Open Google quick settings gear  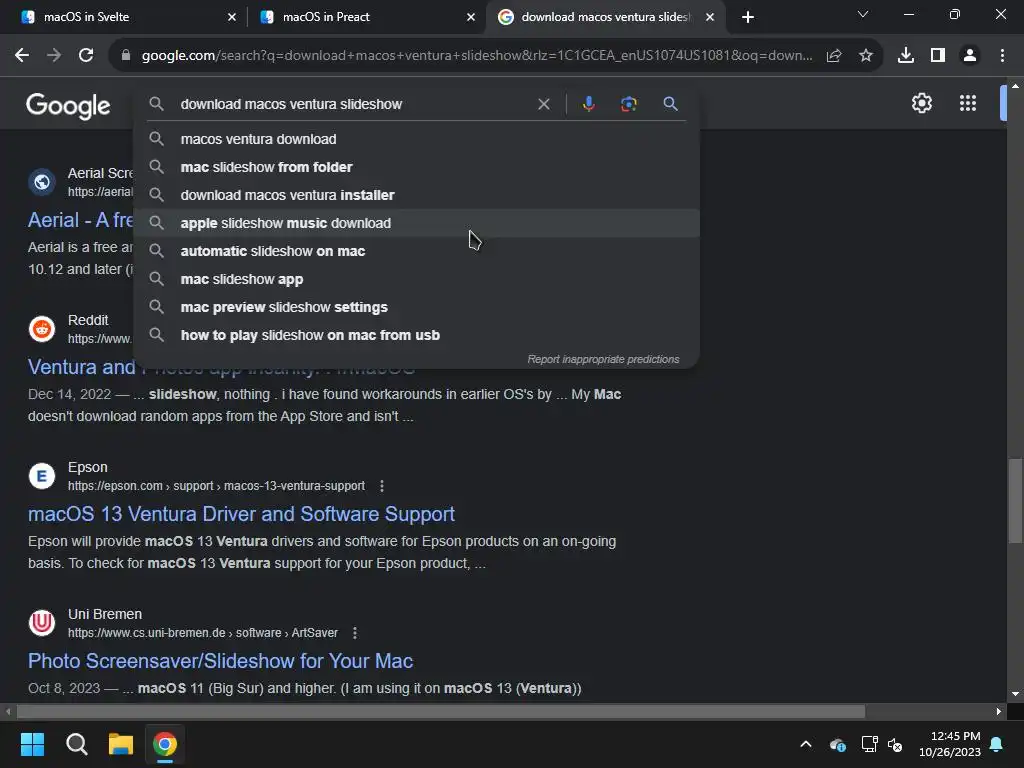(x=921, y=103)
